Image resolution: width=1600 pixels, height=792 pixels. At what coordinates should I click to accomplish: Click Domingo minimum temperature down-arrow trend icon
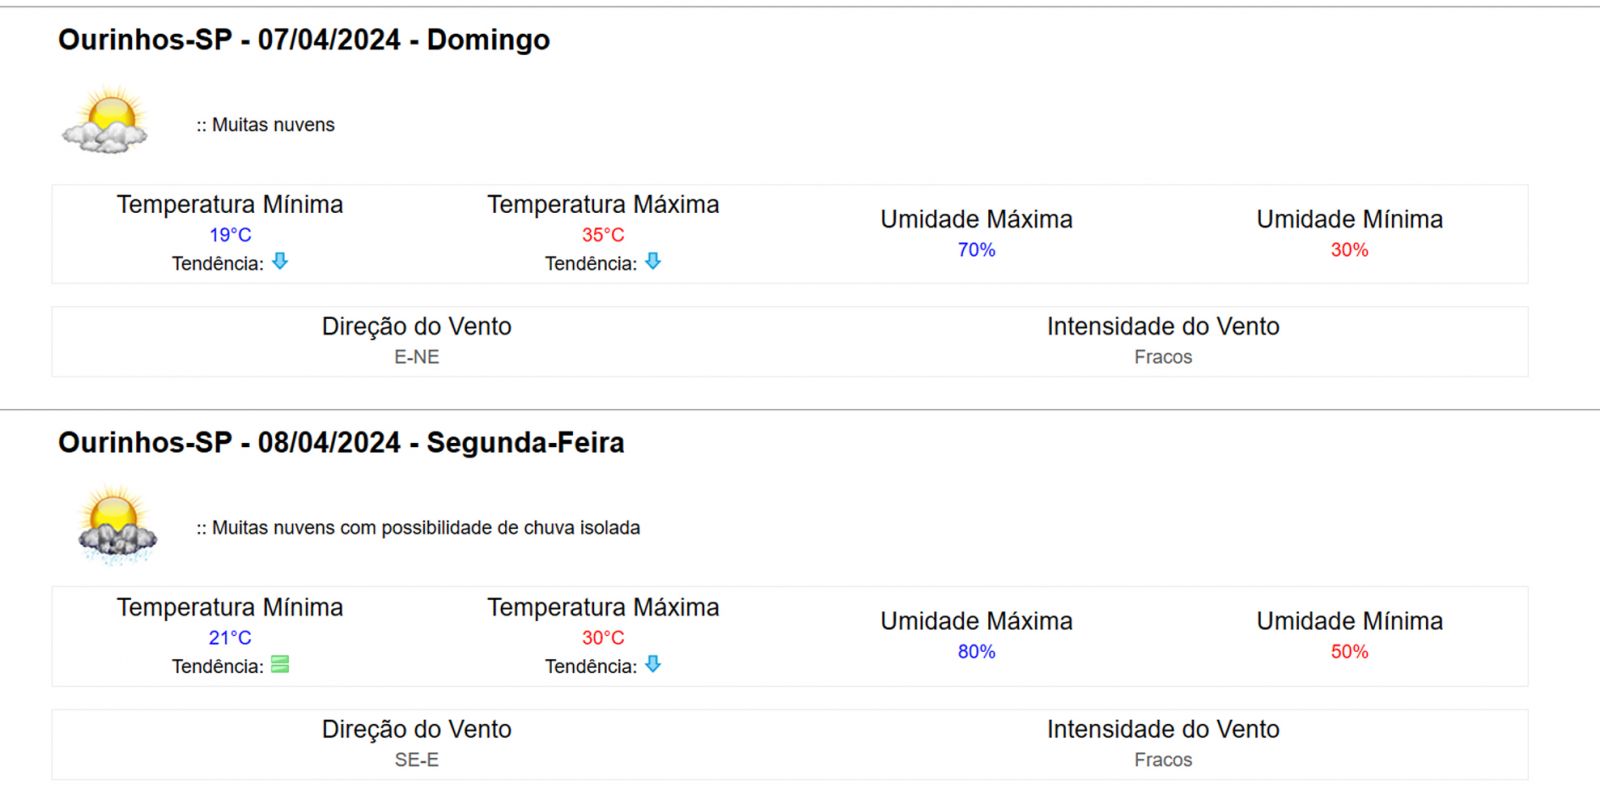coord(280,261)
